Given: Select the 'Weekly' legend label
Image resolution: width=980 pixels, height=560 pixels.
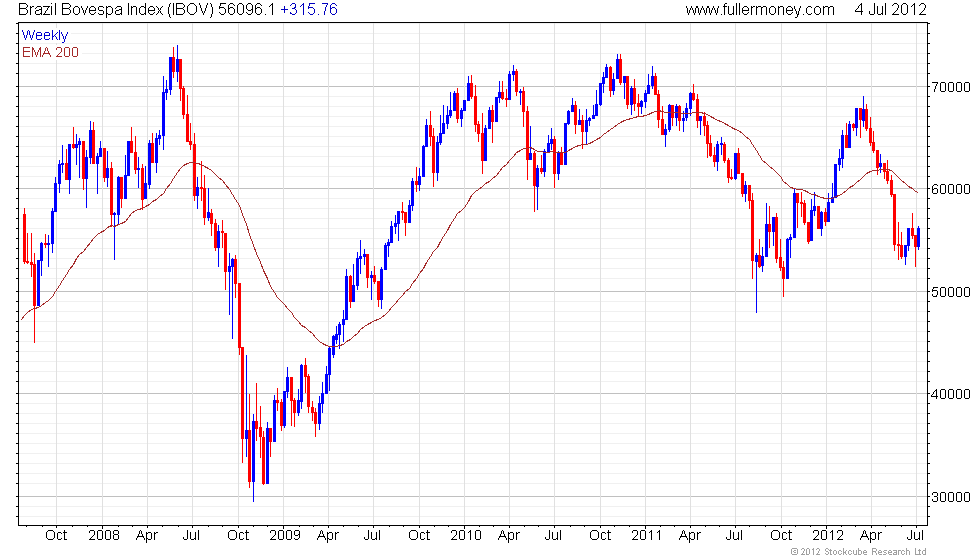Looking at the screenshot, I should pyautogui.click(x=45, y=36).
